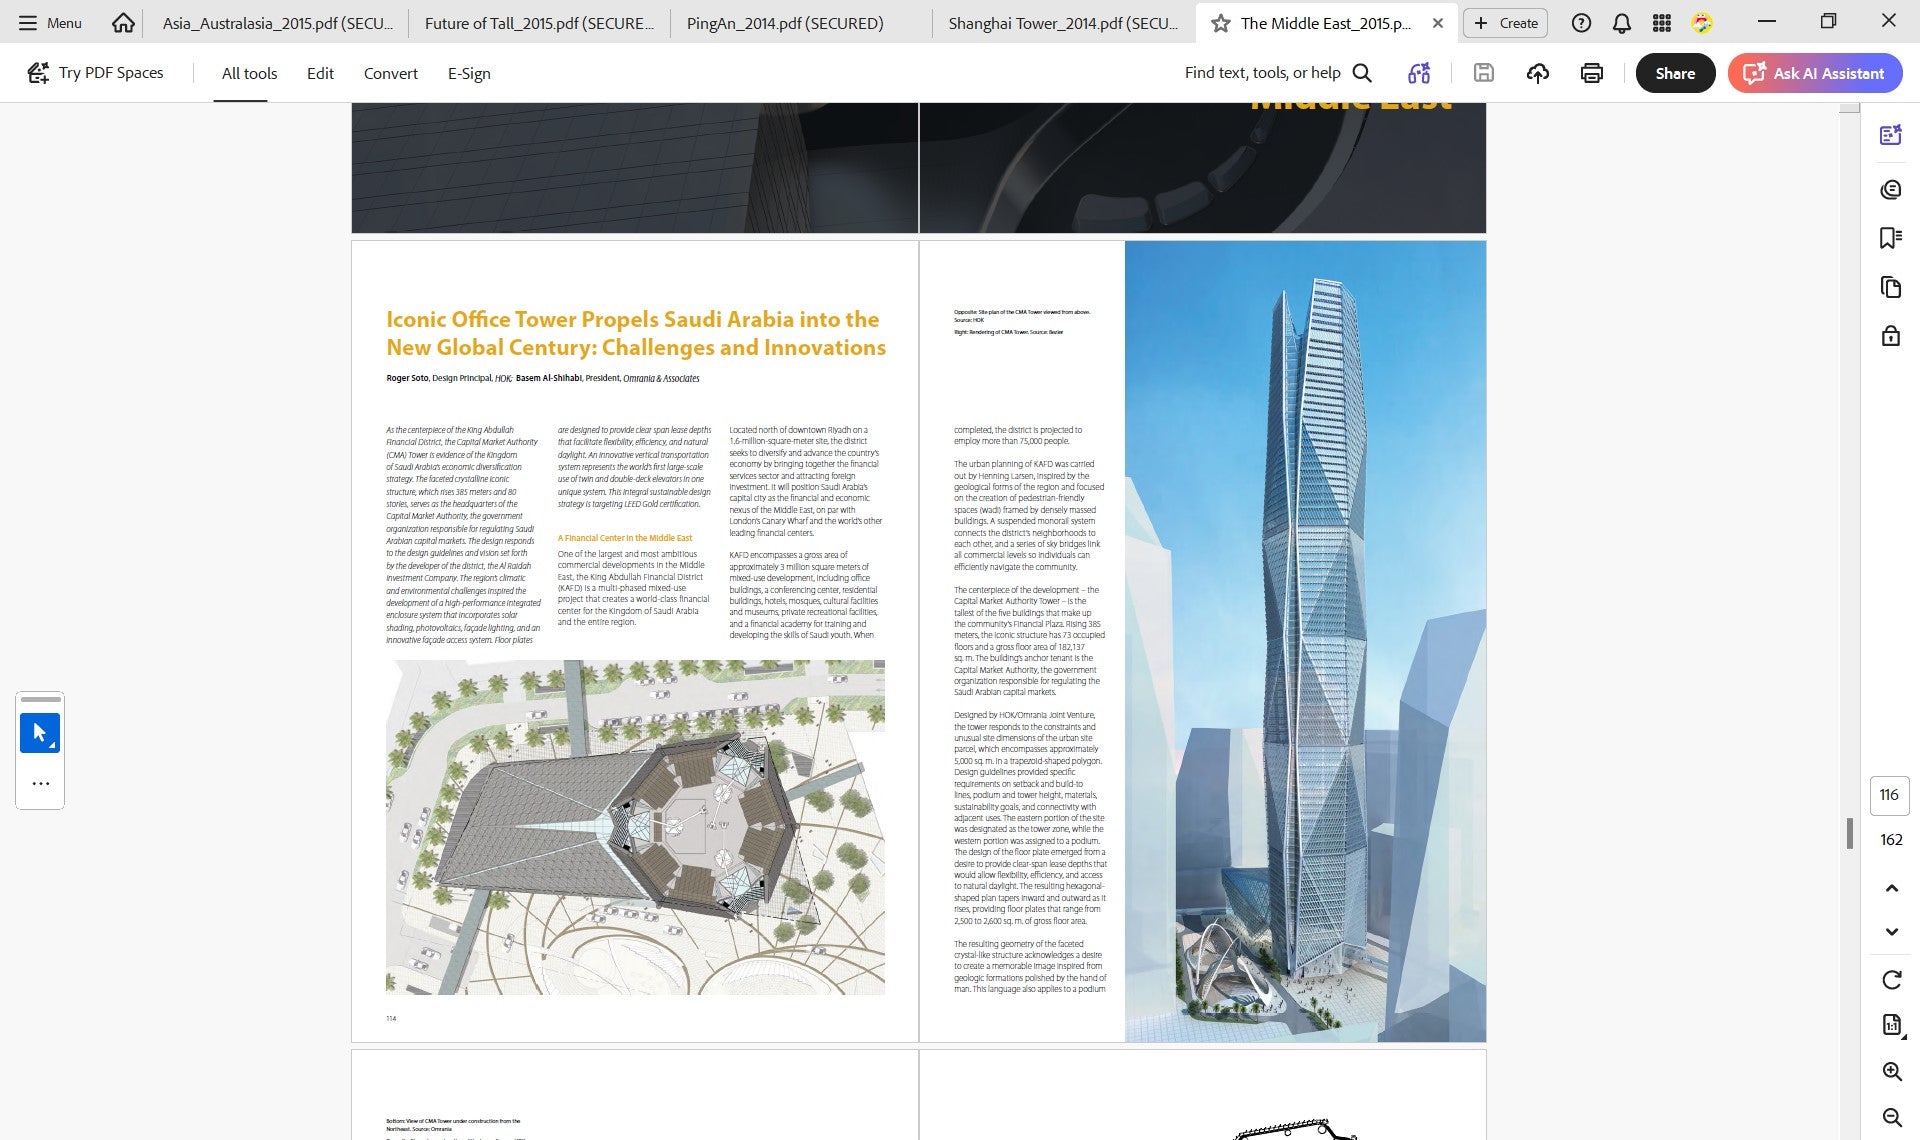Click the vertical scrollbar thumb
Viewport: 1920px width, 1140px height.
click(1849, 834)
